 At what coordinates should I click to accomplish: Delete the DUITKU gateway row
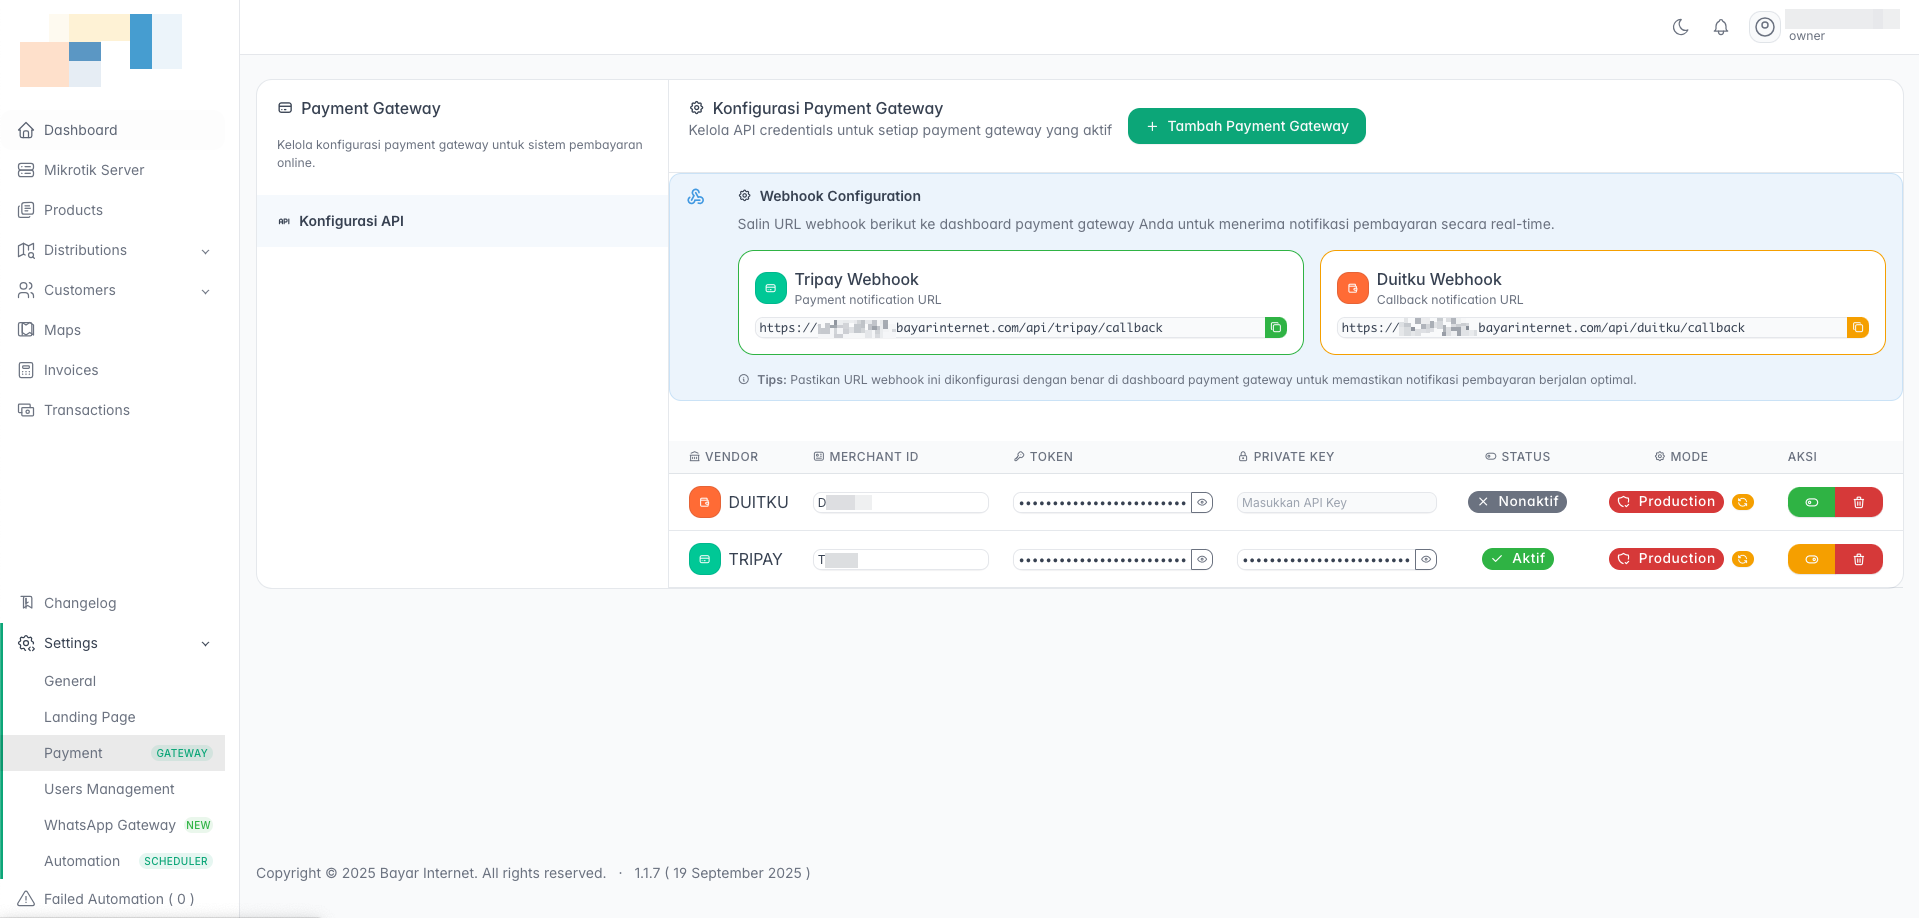coord(1858,502)
